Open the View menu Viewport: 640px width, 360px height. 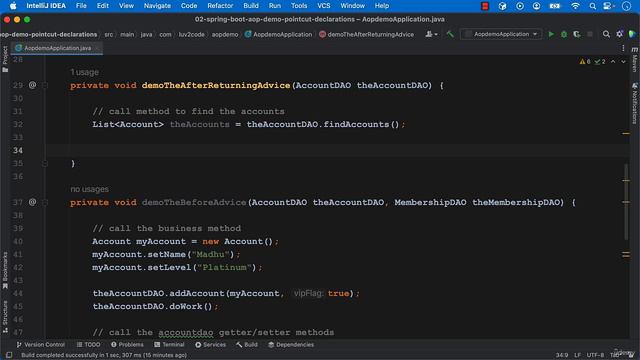(x=126, y=6)
